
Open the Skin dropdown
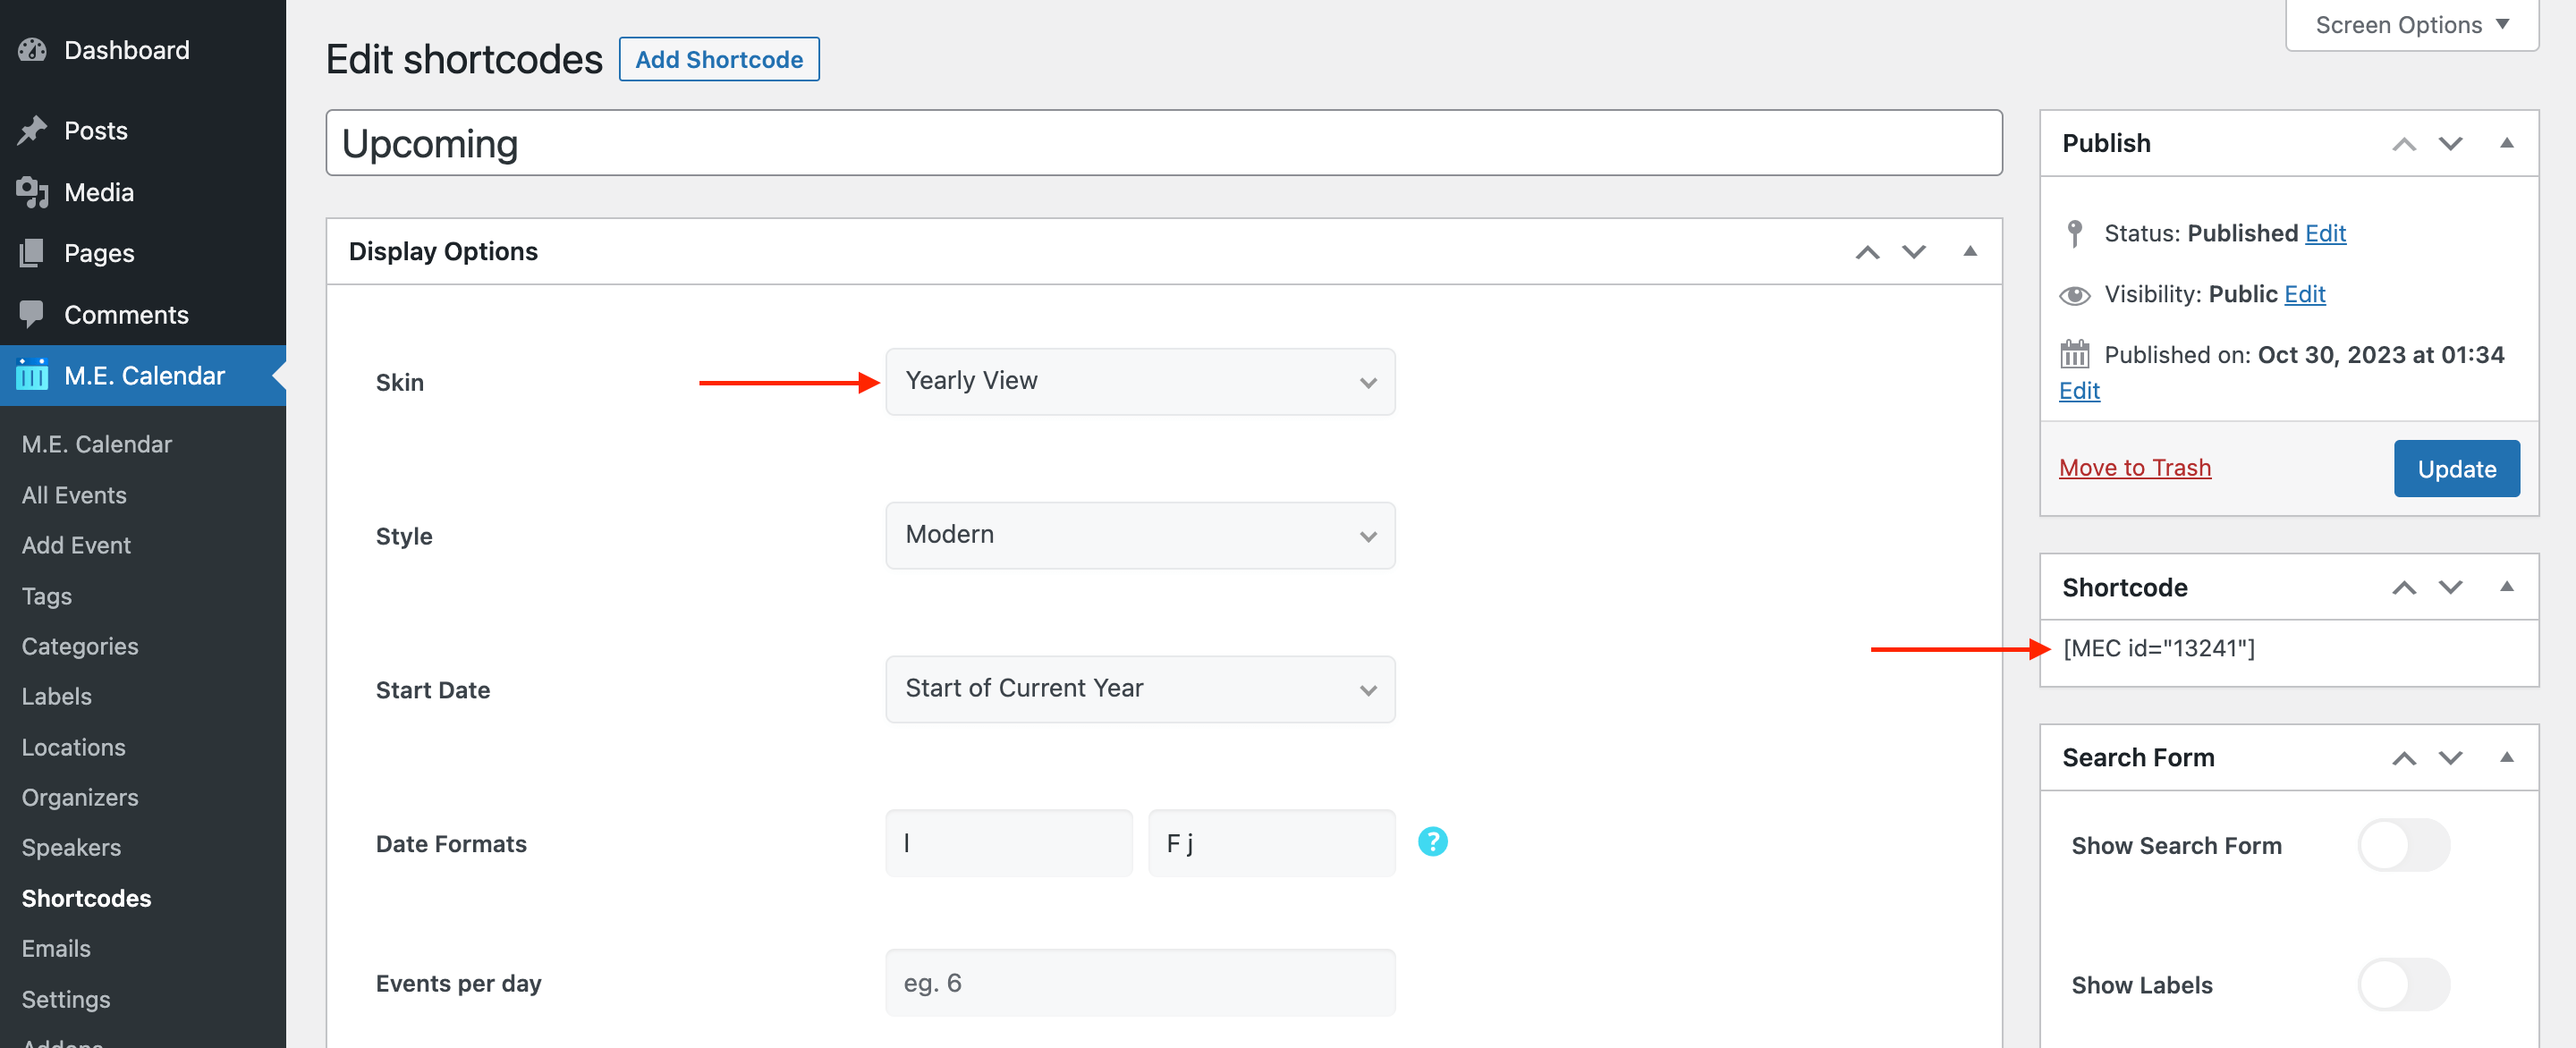(x=1139, y=382)
